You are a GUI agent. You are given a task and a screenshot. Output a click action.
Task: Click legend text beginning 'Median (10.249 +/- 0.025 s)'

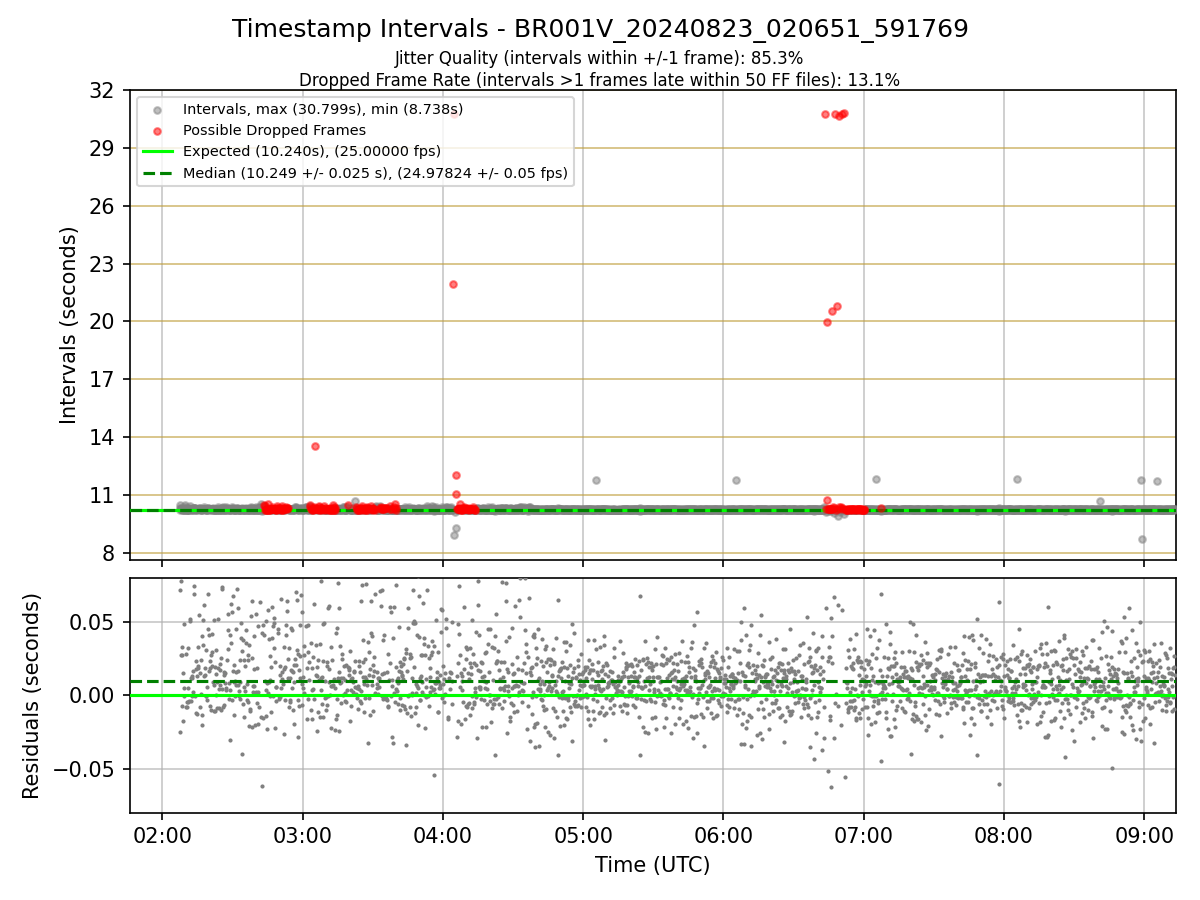[376, 173]
